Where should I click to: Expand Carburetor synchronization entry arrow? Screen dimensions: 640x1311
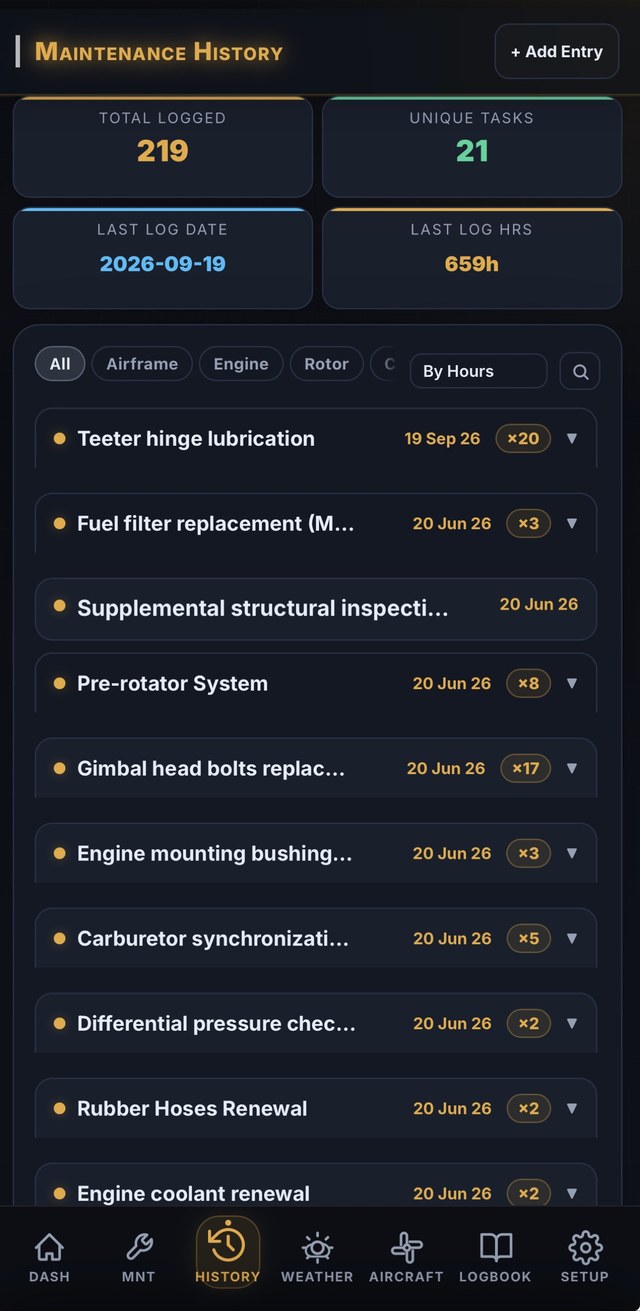point(572,938)
